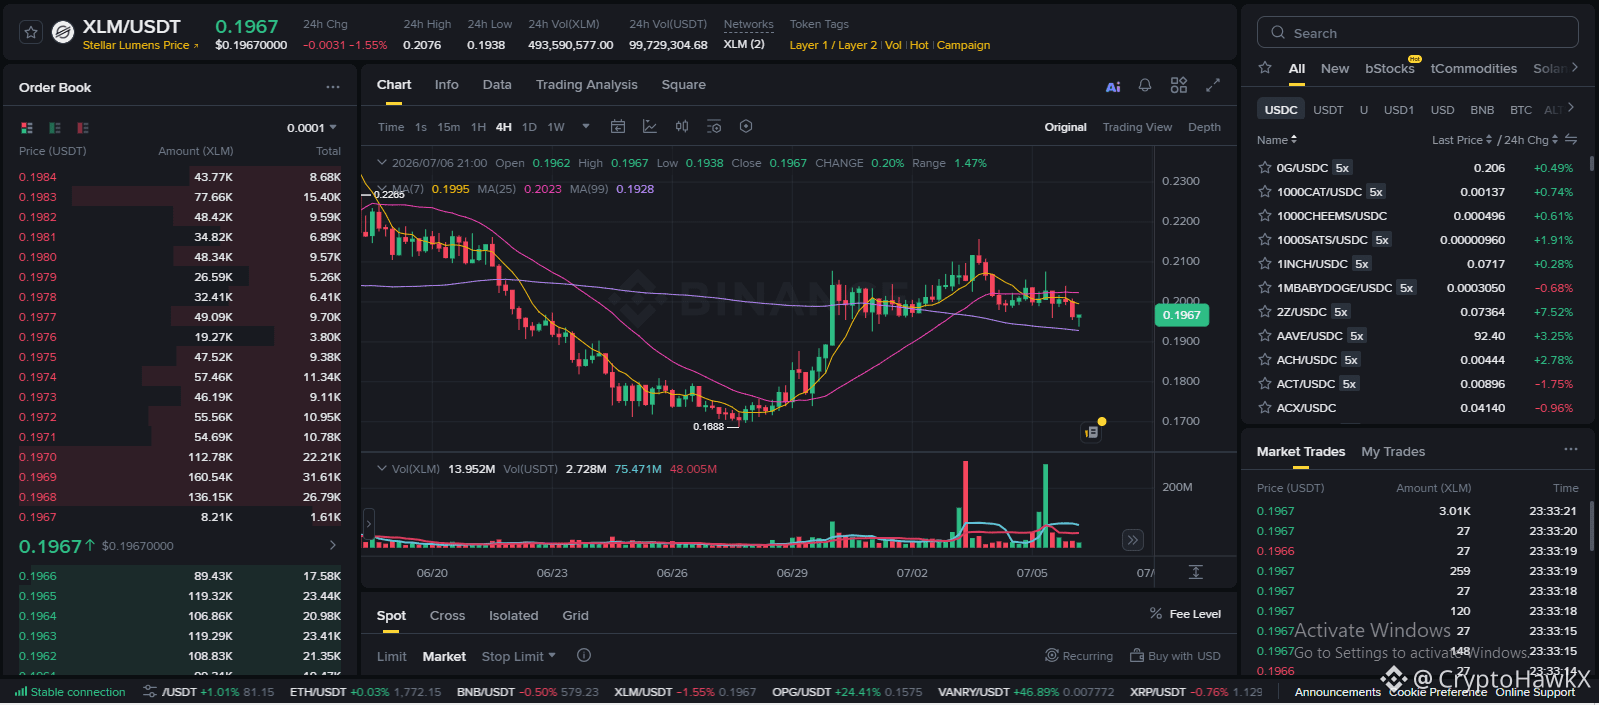
Task: Select the tCommodities market category tab
Action: (x=1473, y=68)
